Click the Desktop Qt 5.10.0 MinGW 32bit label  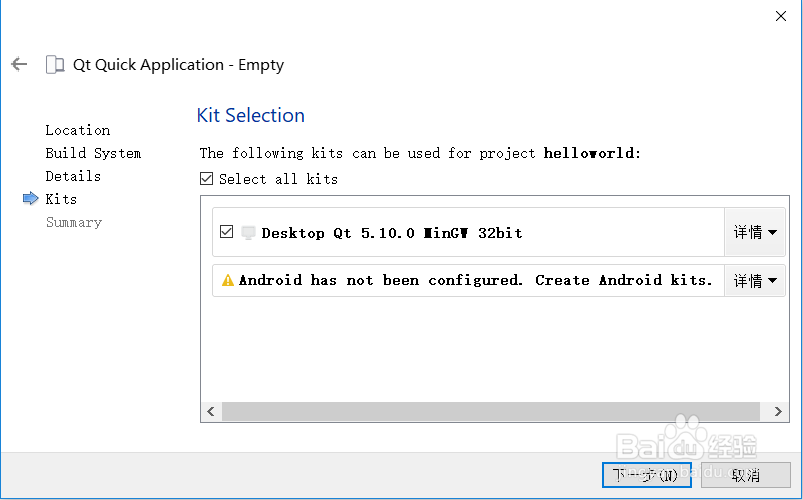tap(392, 233)
